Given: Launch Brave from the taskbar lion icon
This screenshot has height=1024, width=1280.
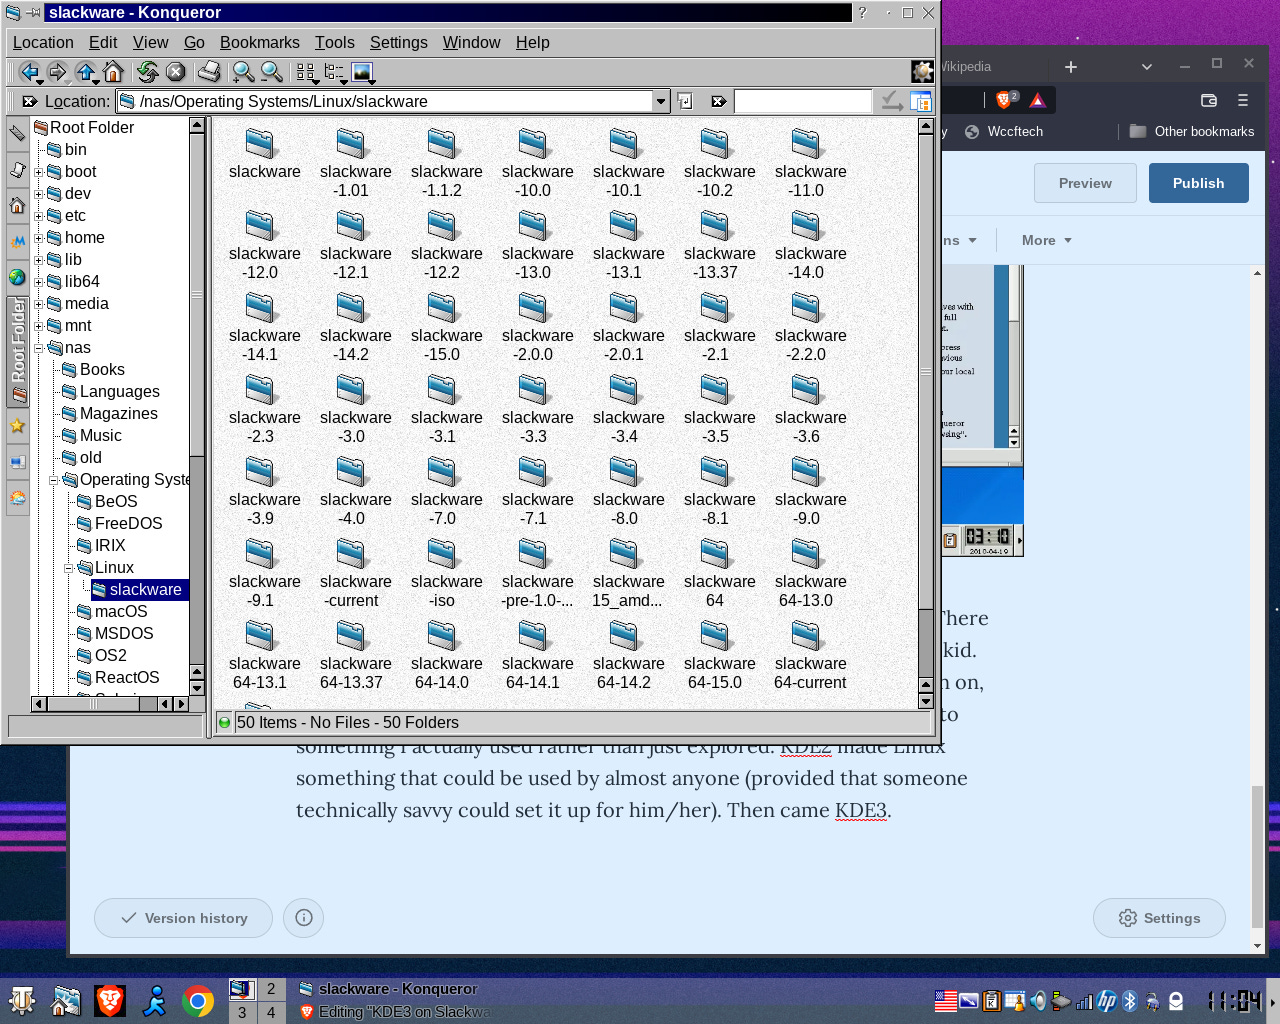Looking at the screenshot, I should point(110,1001).
